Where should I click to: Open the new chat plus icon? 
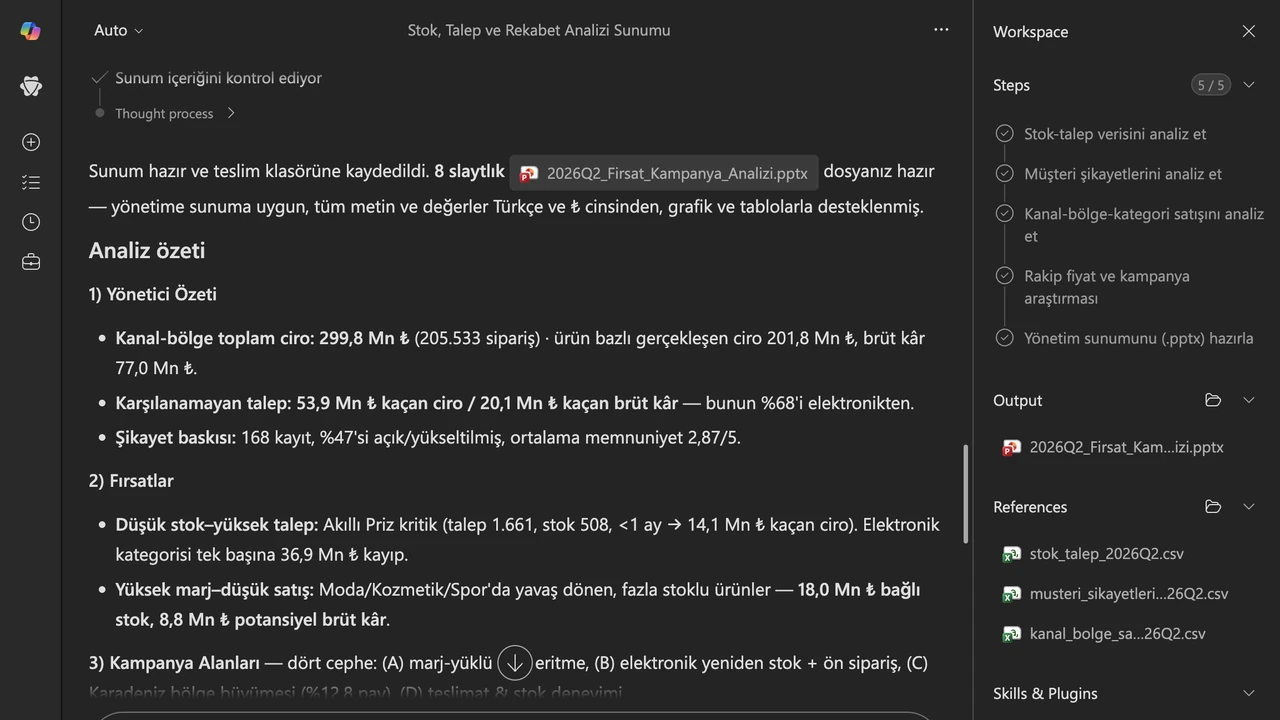tap(30, 142)
